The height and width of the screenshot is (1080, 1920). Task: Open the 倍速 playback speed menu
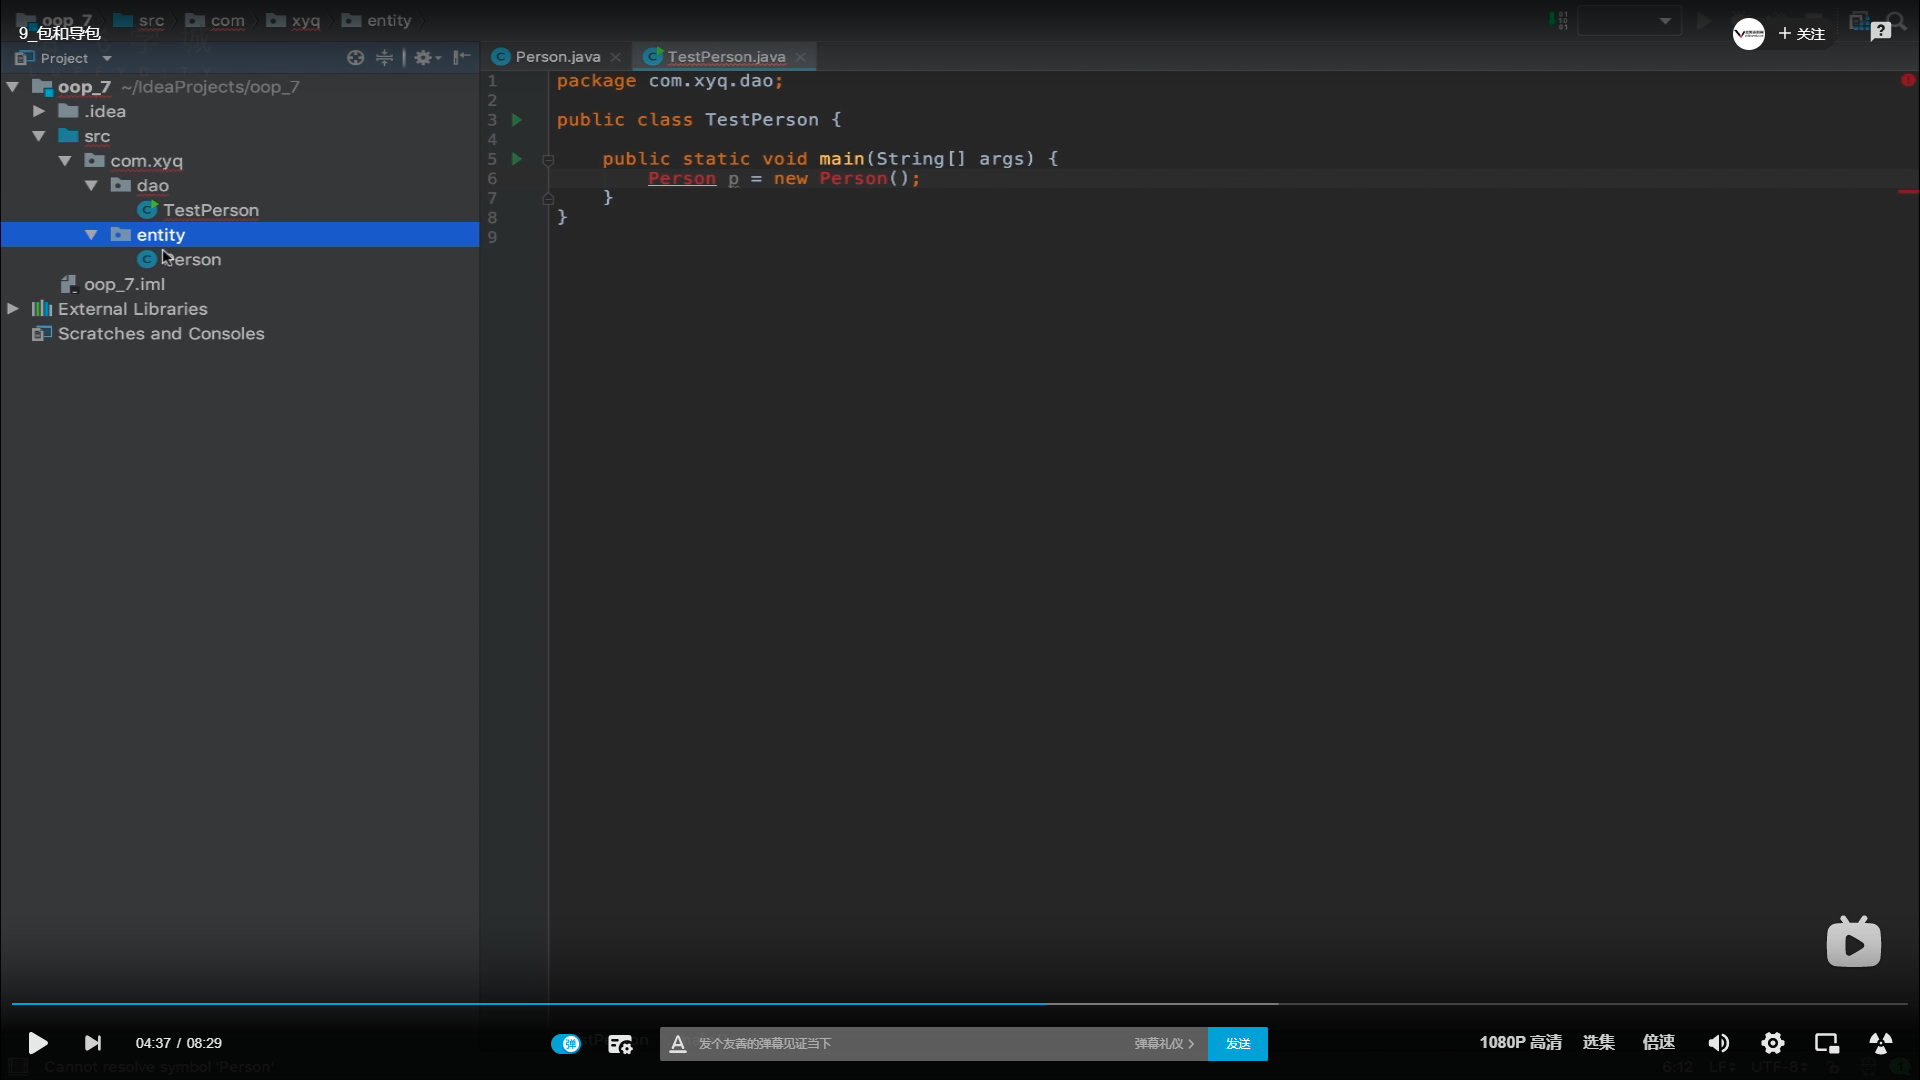coord(1658,1042)
